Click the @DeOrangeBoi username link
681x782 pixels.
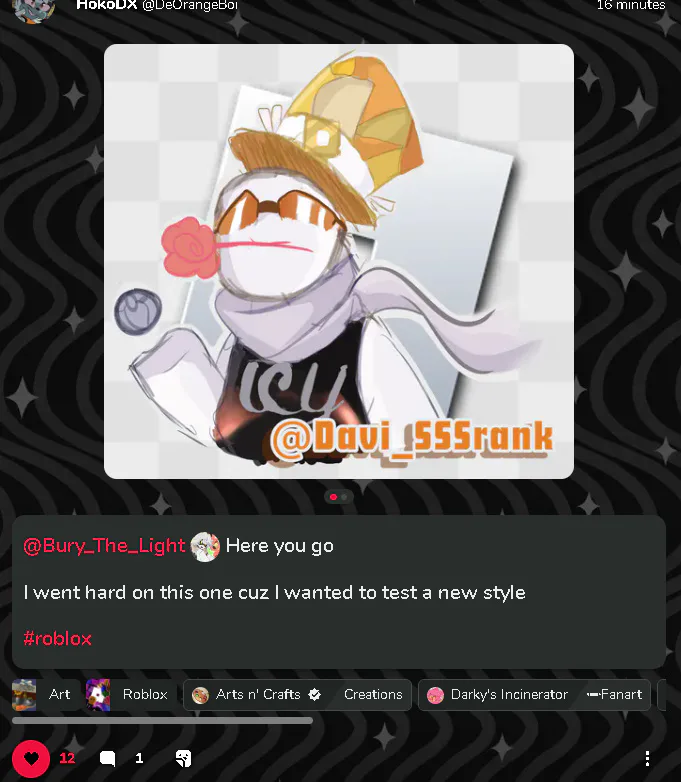(190, 5)
